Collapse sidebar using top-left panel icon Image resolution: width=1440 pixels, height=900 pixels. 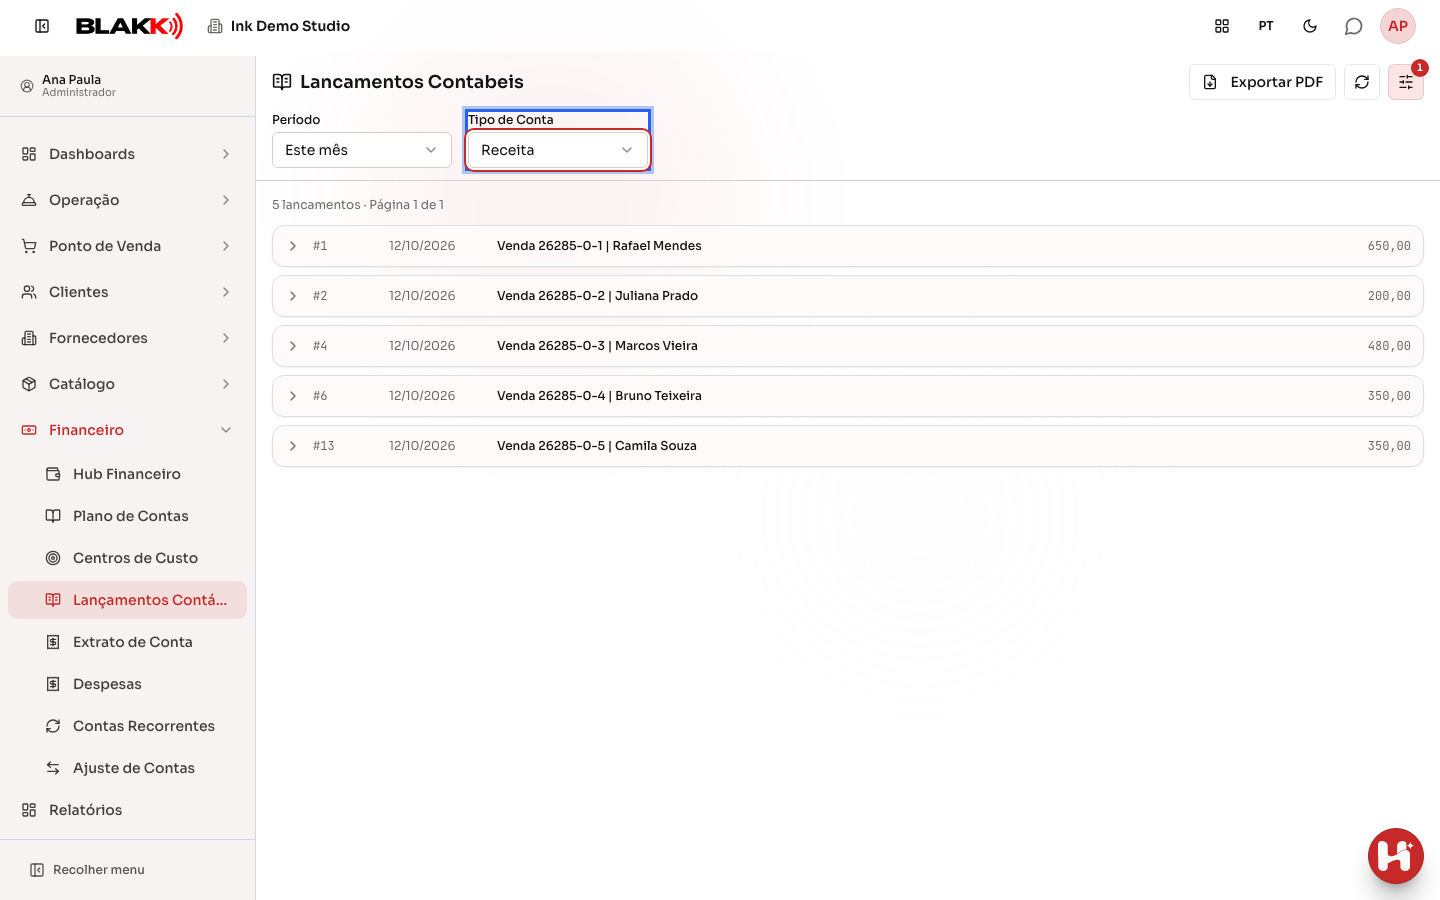(x=42, y=26)
